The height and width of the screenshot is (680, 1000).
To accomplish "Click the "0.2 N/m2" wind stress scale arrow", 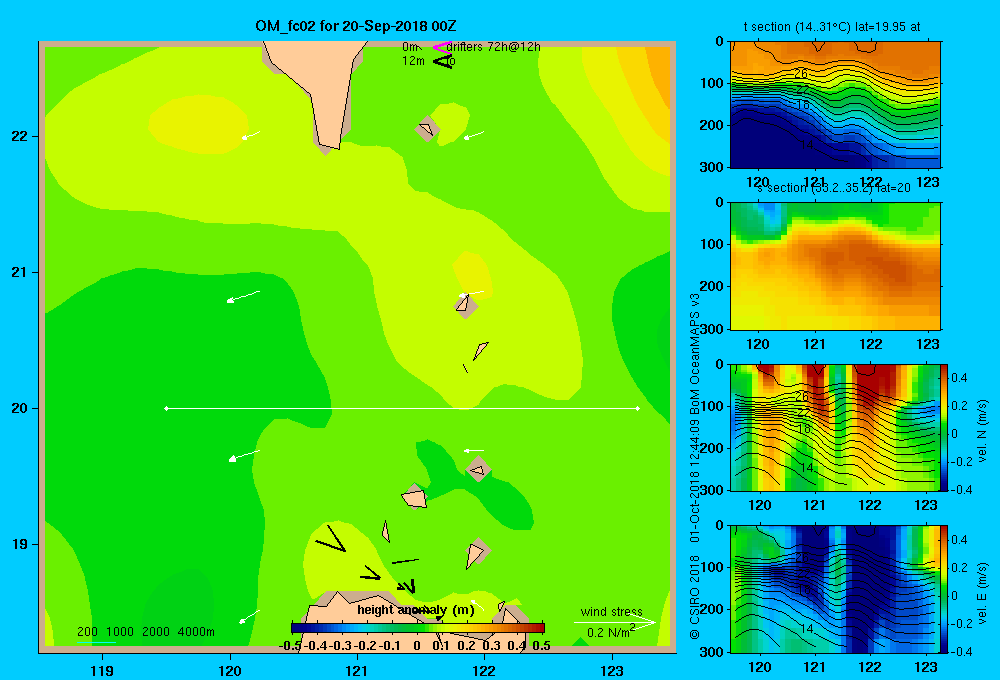I will (x=614, y=623).
